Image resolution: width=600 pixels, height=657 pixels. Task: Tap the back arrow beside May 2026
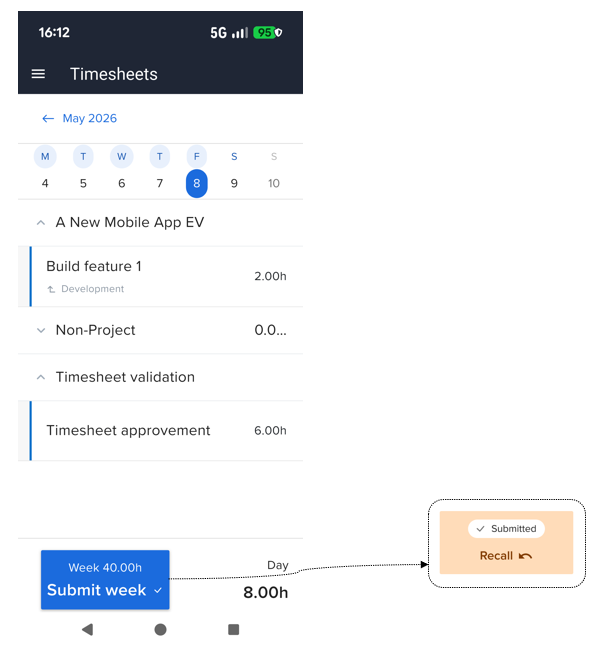[x=48, y=119]
